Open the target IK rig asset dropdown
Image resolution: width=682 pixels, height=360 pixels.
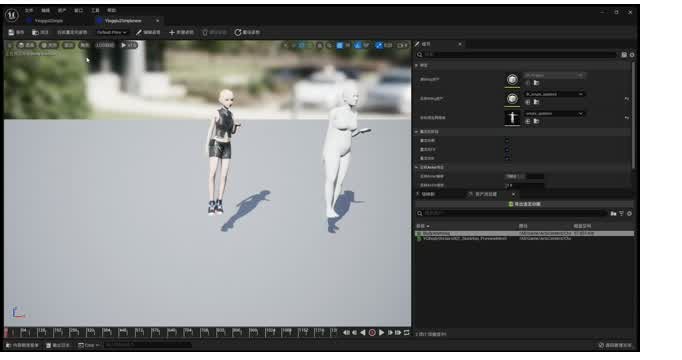pos(554,94)
